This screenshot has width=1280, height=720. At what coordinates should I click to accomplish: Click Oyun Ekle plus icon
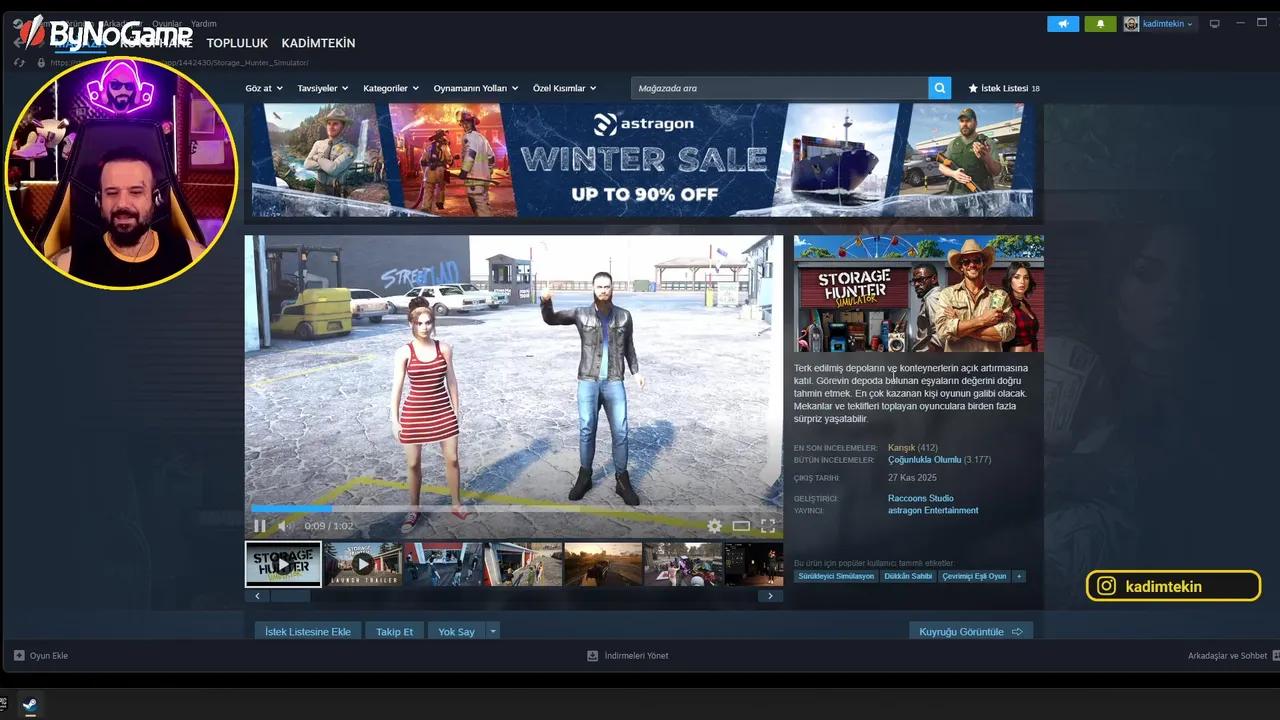coord(19,656)
